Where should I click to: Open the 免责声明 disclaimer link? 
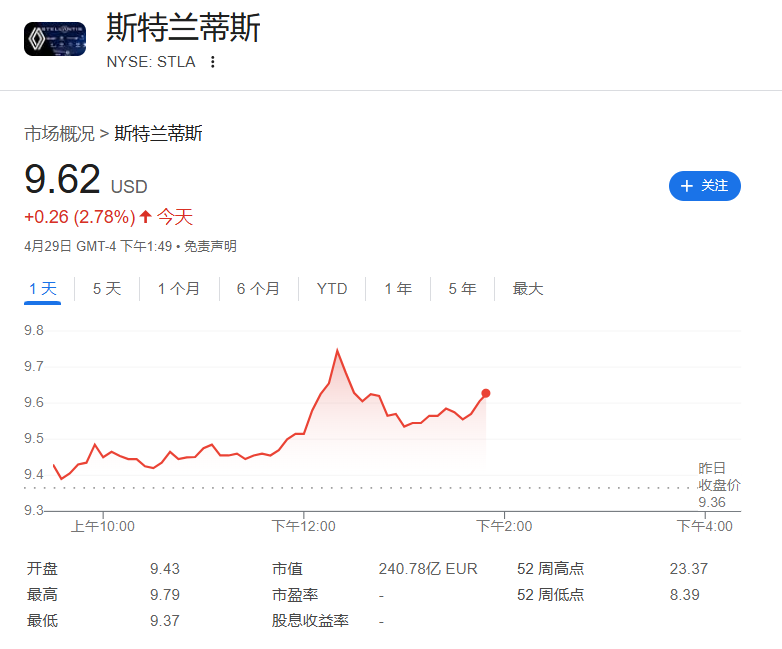(x=210, y=246)
